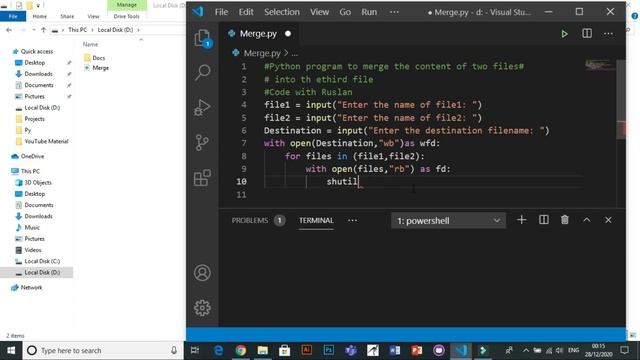Click the editor minimap

tap(599, 65)
